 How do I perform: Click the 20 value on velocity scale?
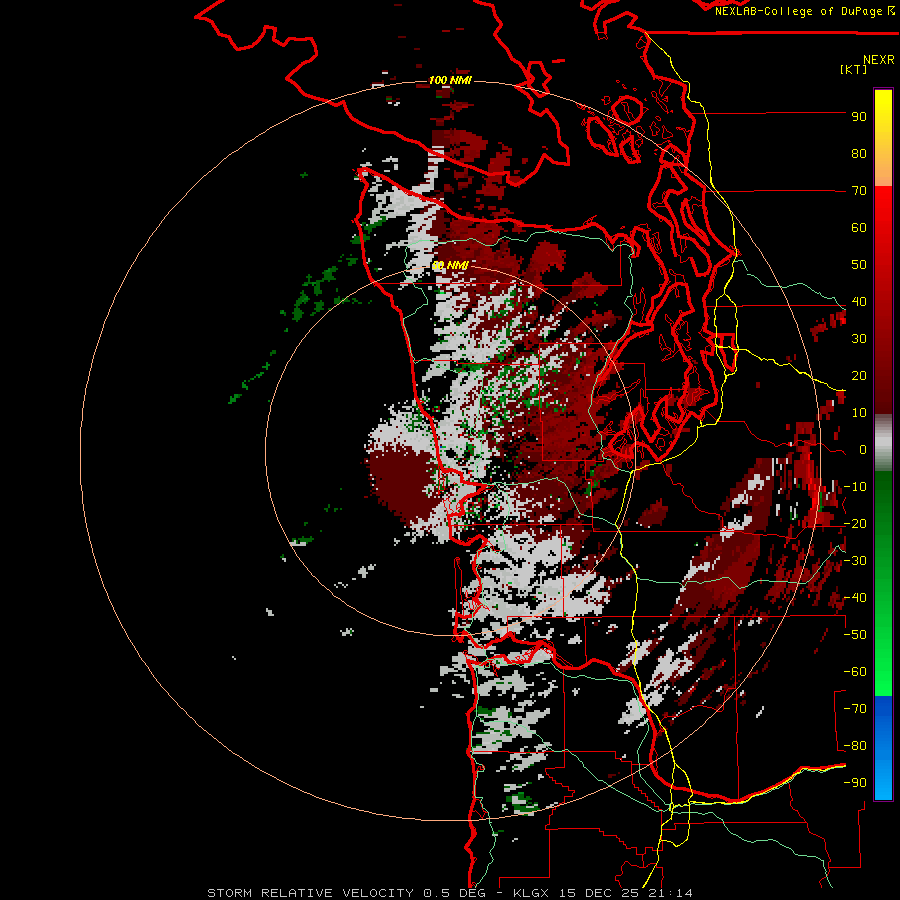click(859, 376)
